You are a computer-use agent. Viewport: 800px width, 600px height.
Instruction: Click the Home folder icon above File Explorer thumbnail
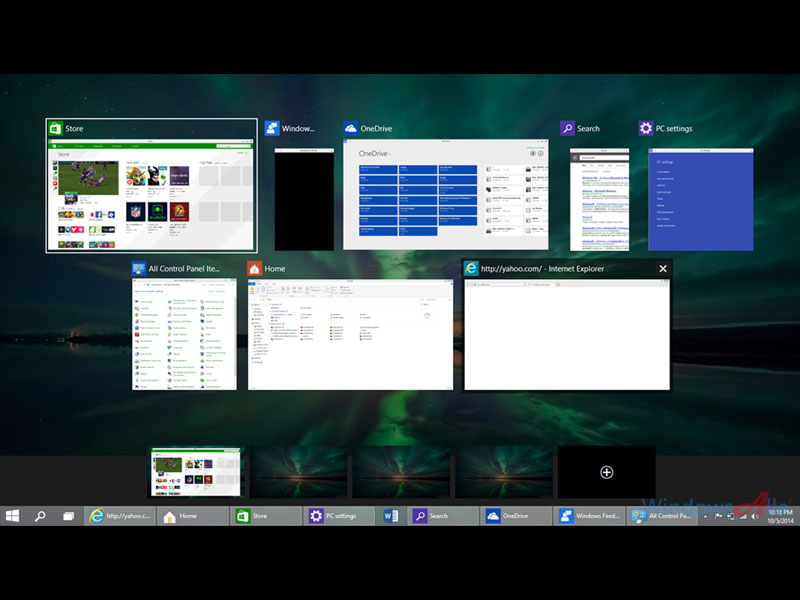tap(255, 269)
